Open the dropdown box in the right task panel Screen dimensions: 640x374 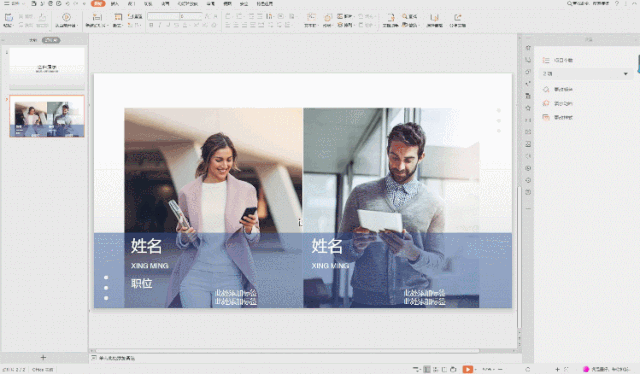[585, 74]
